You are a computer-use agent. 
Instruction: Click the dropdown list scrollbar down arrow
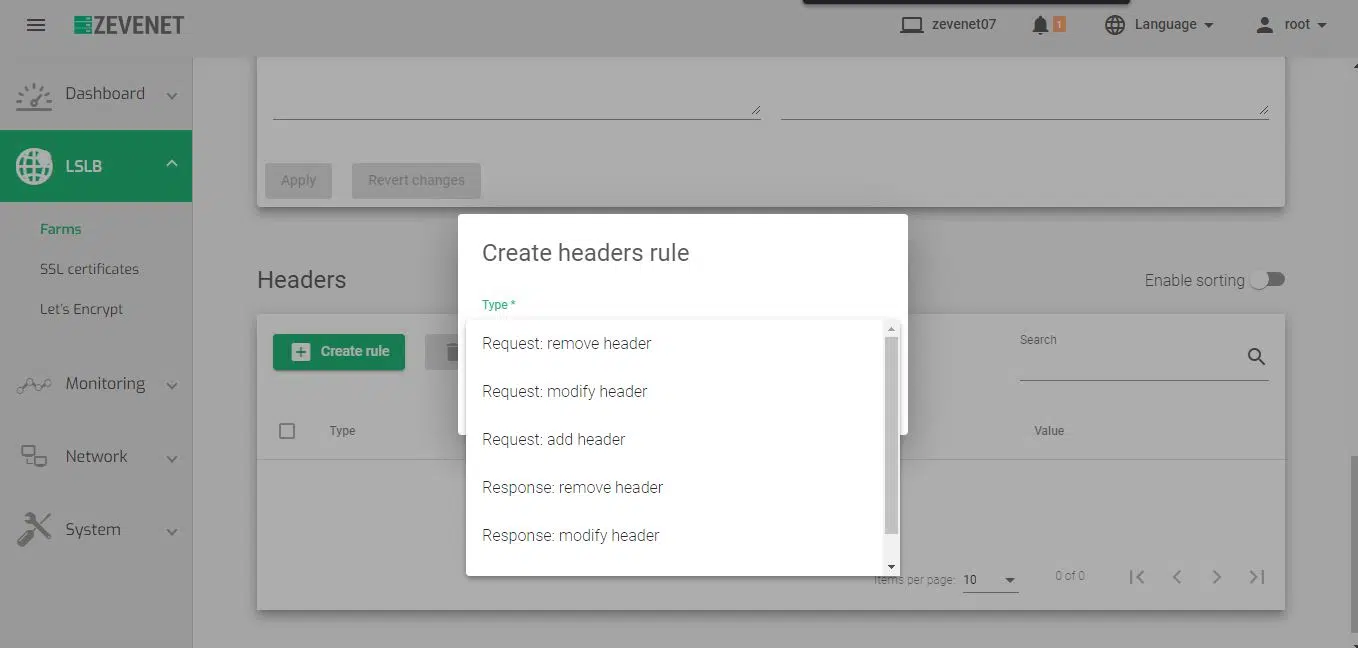[x=891, y=567]
